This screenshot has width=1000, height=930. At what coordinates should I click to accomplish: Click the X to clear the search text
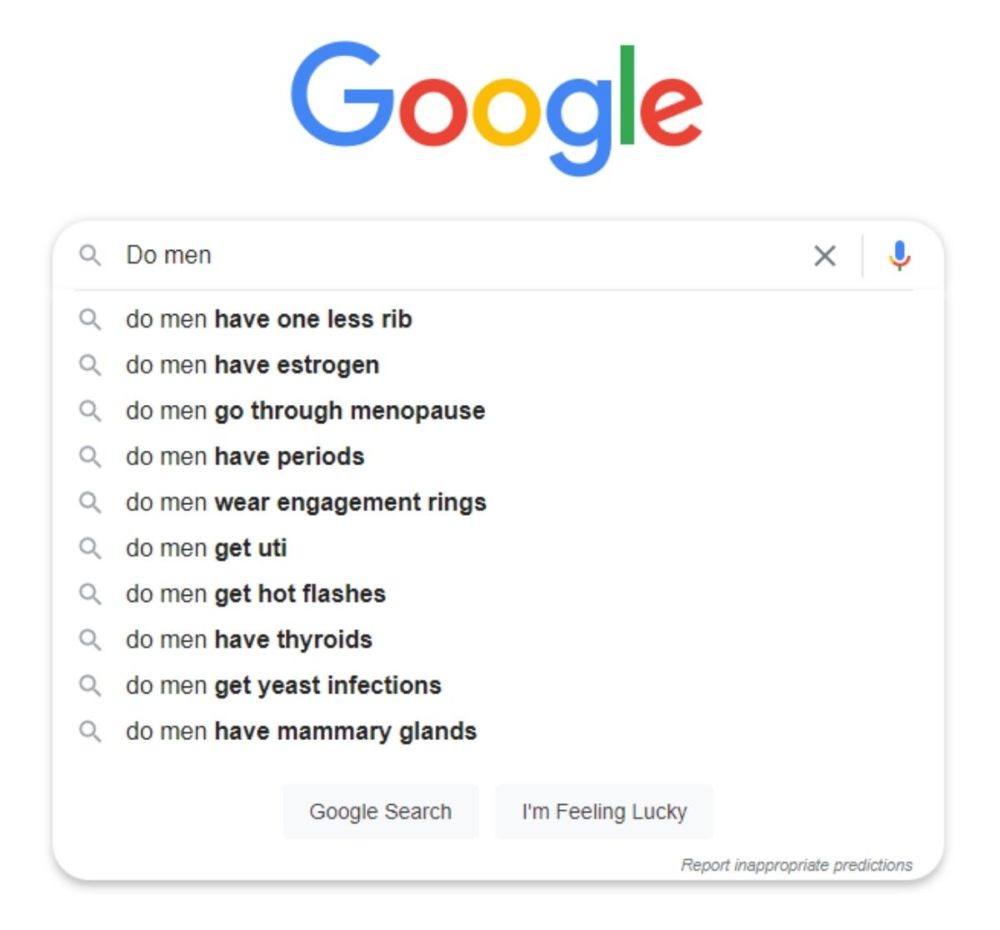pos(824,255)
